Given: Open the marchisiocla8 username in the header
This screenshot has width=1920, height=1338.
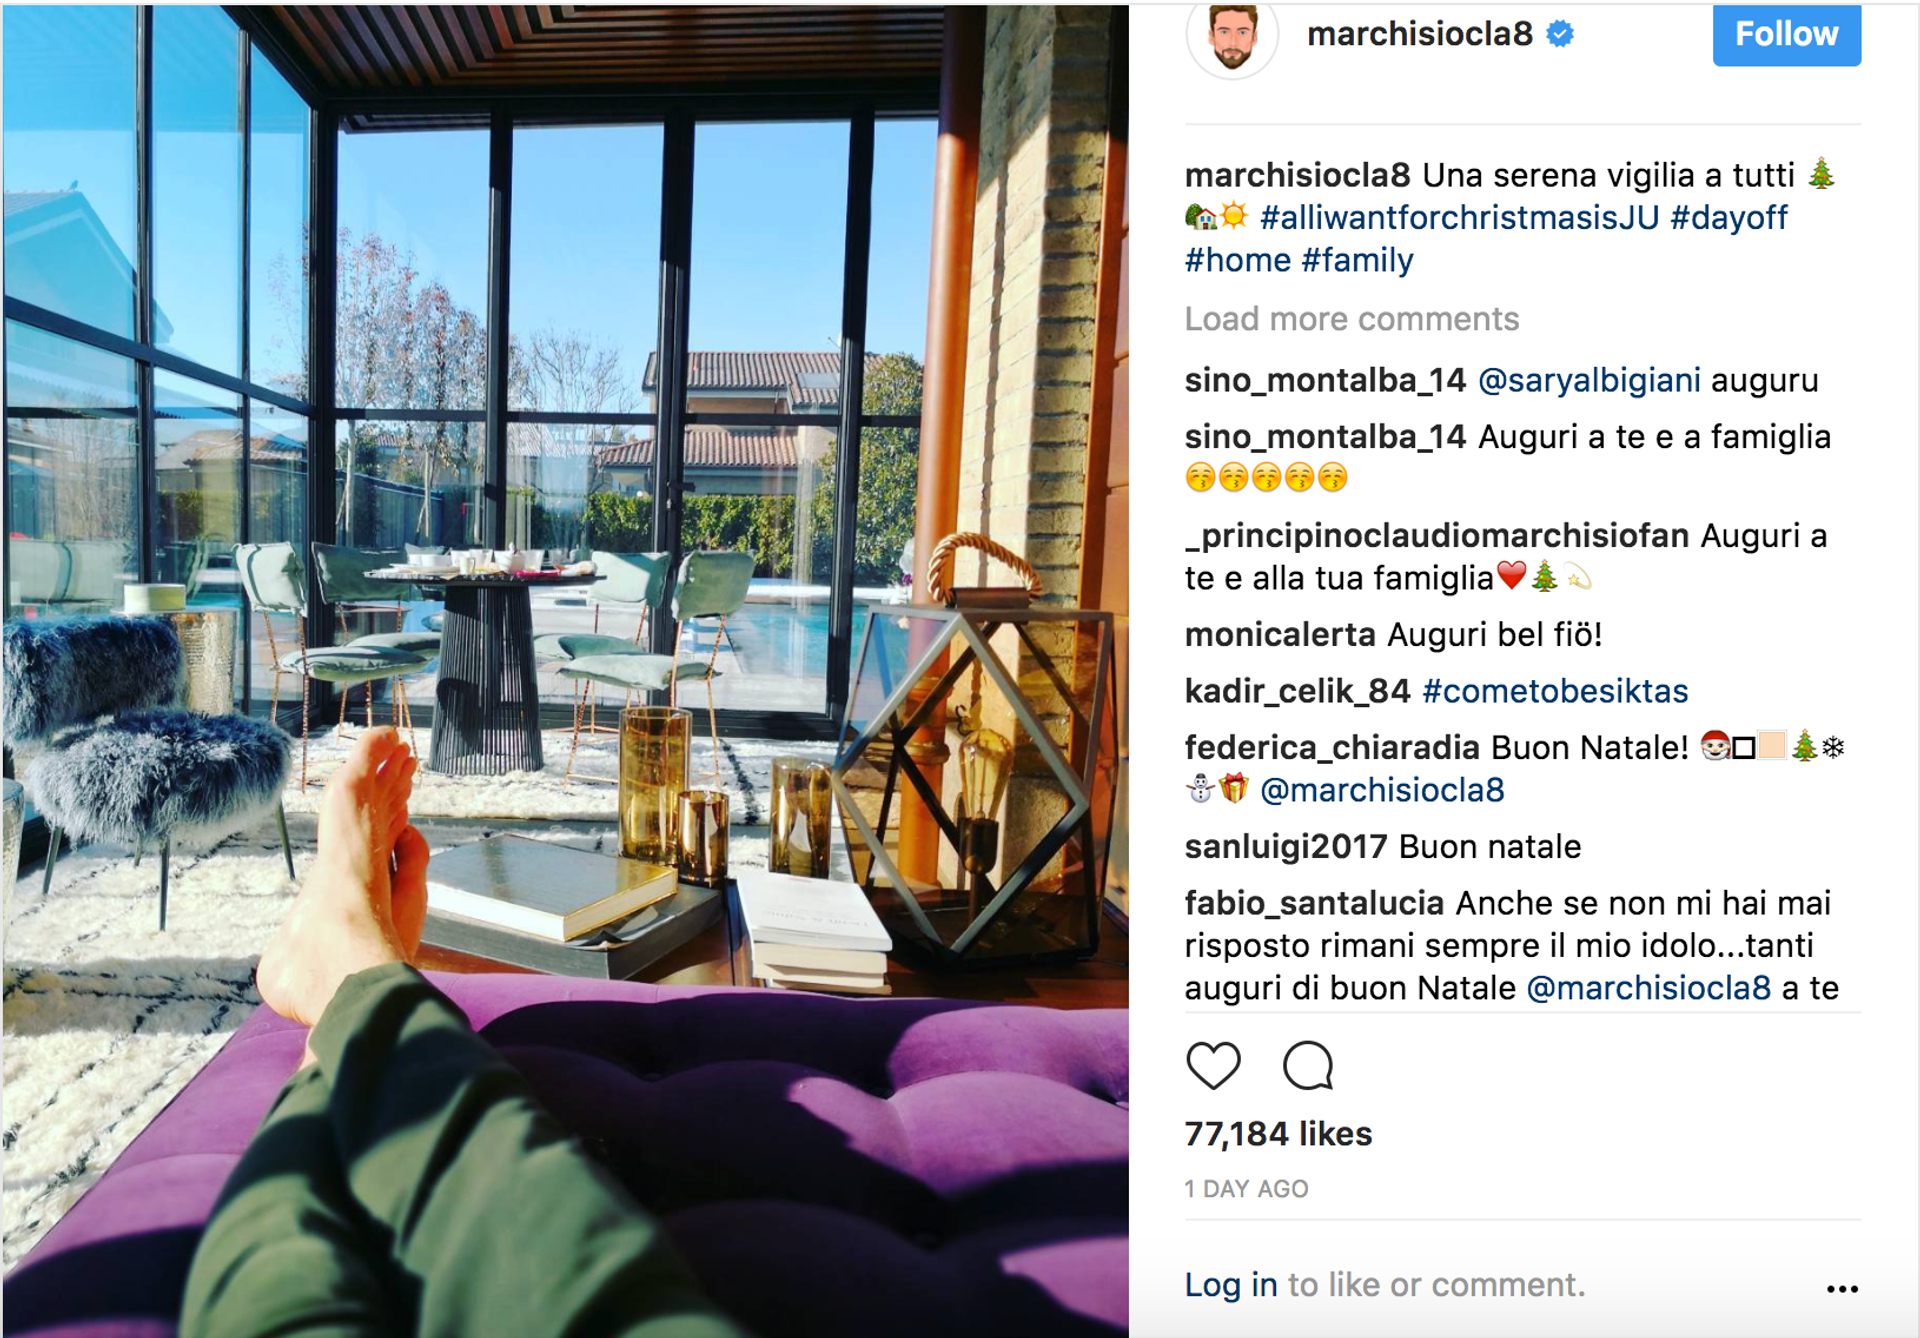Looking at the screenshot, I should [1420, 34].
